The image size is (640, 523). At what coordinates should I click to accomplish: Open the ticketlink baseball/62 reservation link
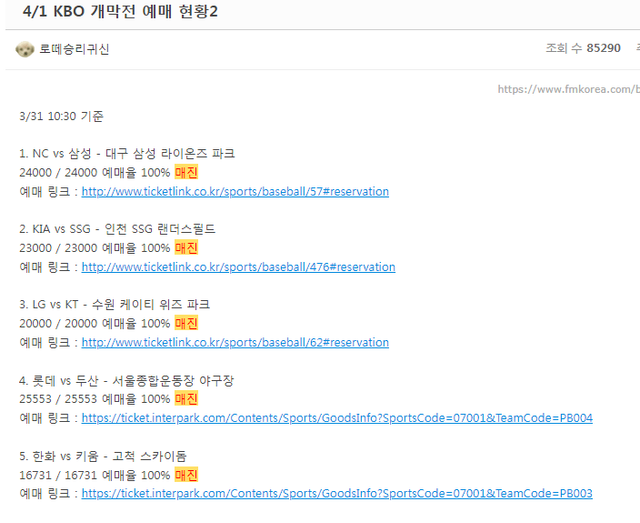click(235, 343)
